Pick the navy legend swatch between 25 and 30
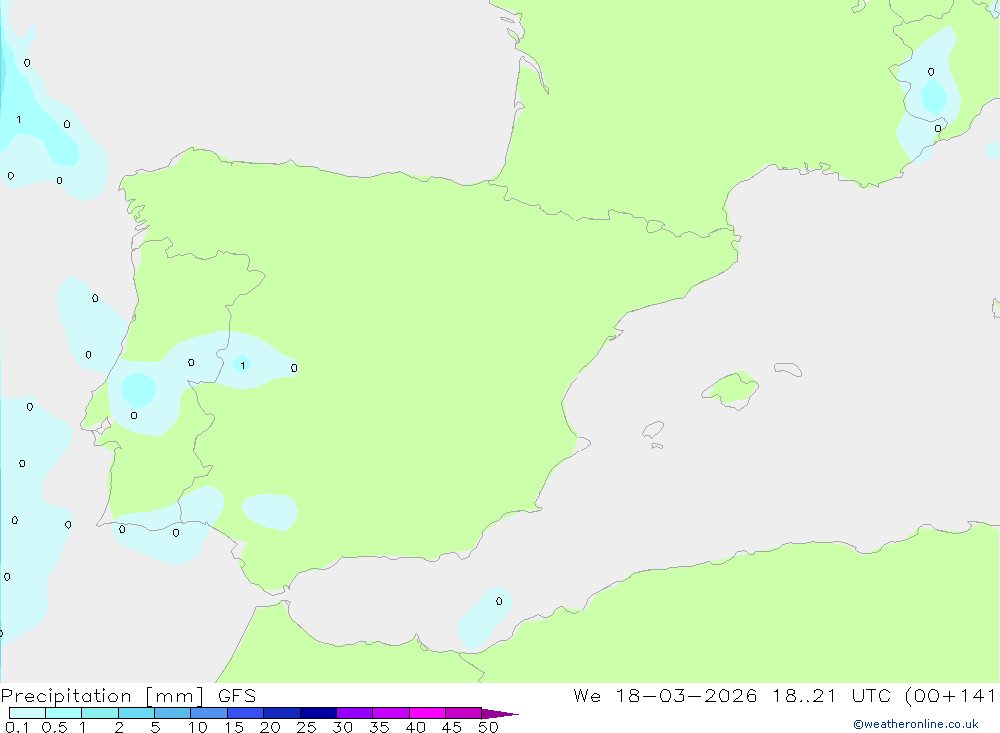Screen dimensions: 1000x733 pos(318,713)
